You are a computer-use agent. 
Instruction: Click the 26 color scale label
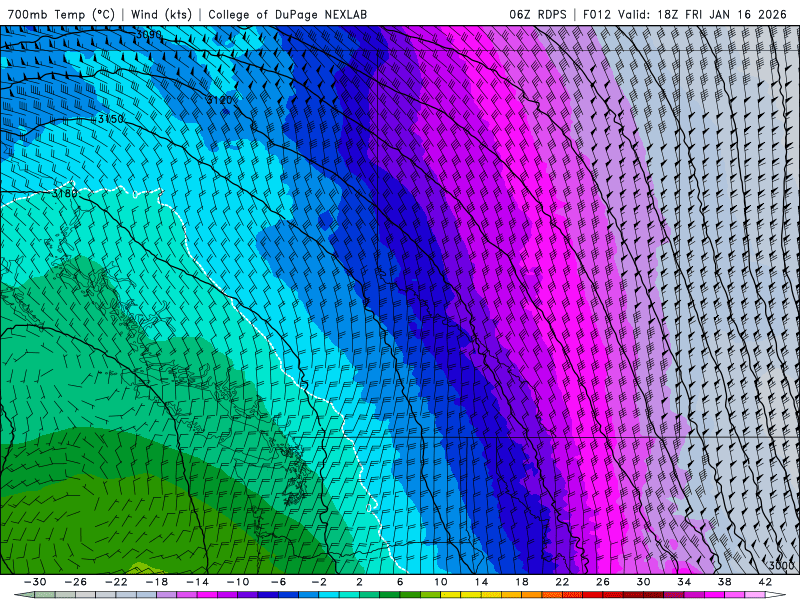(x=603, y=582)
